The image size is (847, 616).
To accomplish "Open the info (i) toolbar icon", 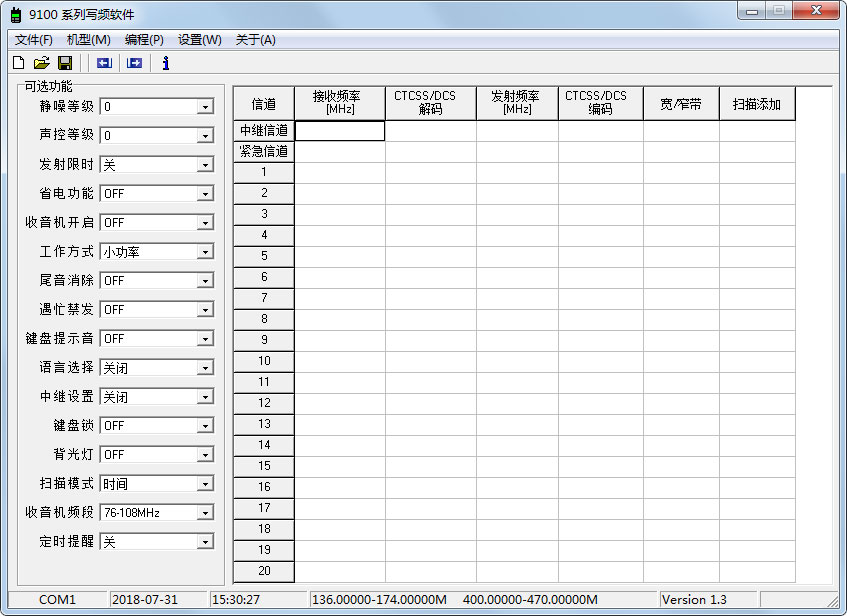I will tap(166, 63).
